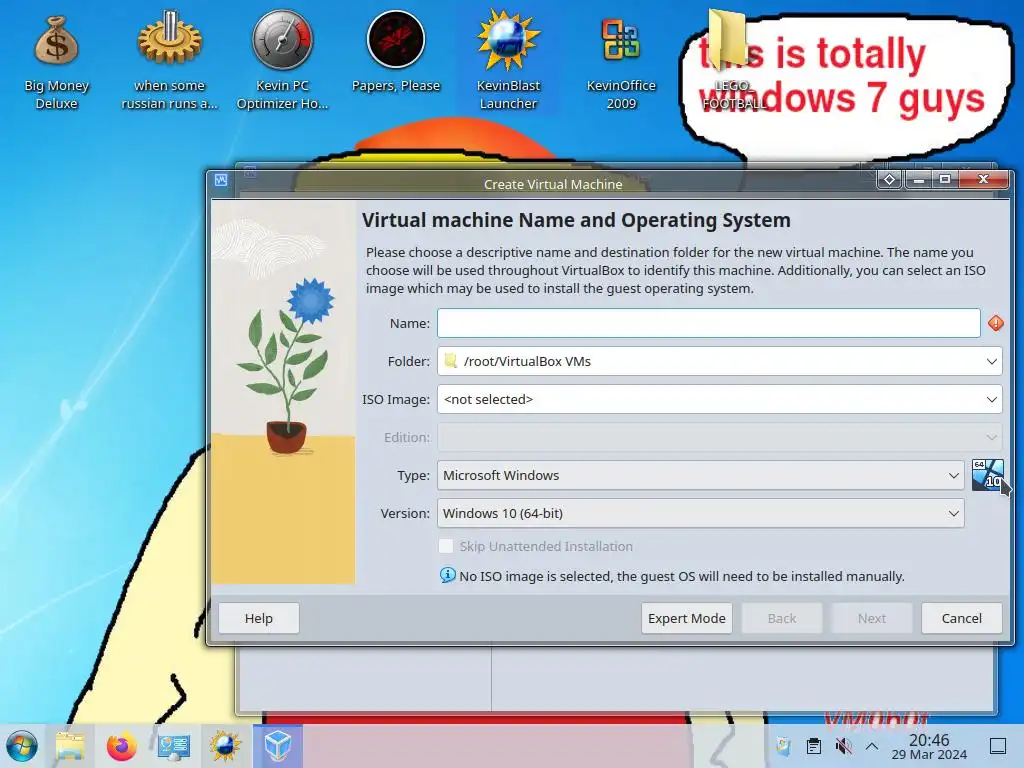
Task: Click the keep-above diamond titlebar button
Action: [x=889, y=179]
